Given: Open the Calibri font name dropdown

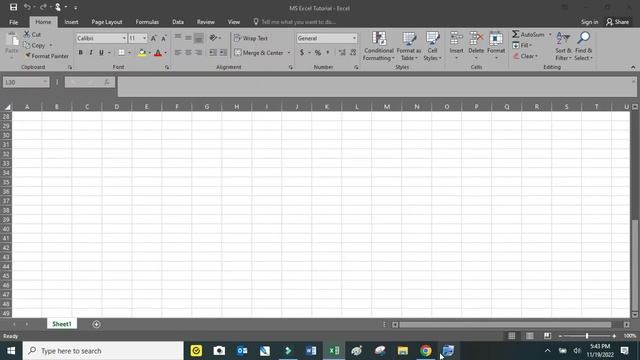Looking at the screenshot, I should point(124,38).
